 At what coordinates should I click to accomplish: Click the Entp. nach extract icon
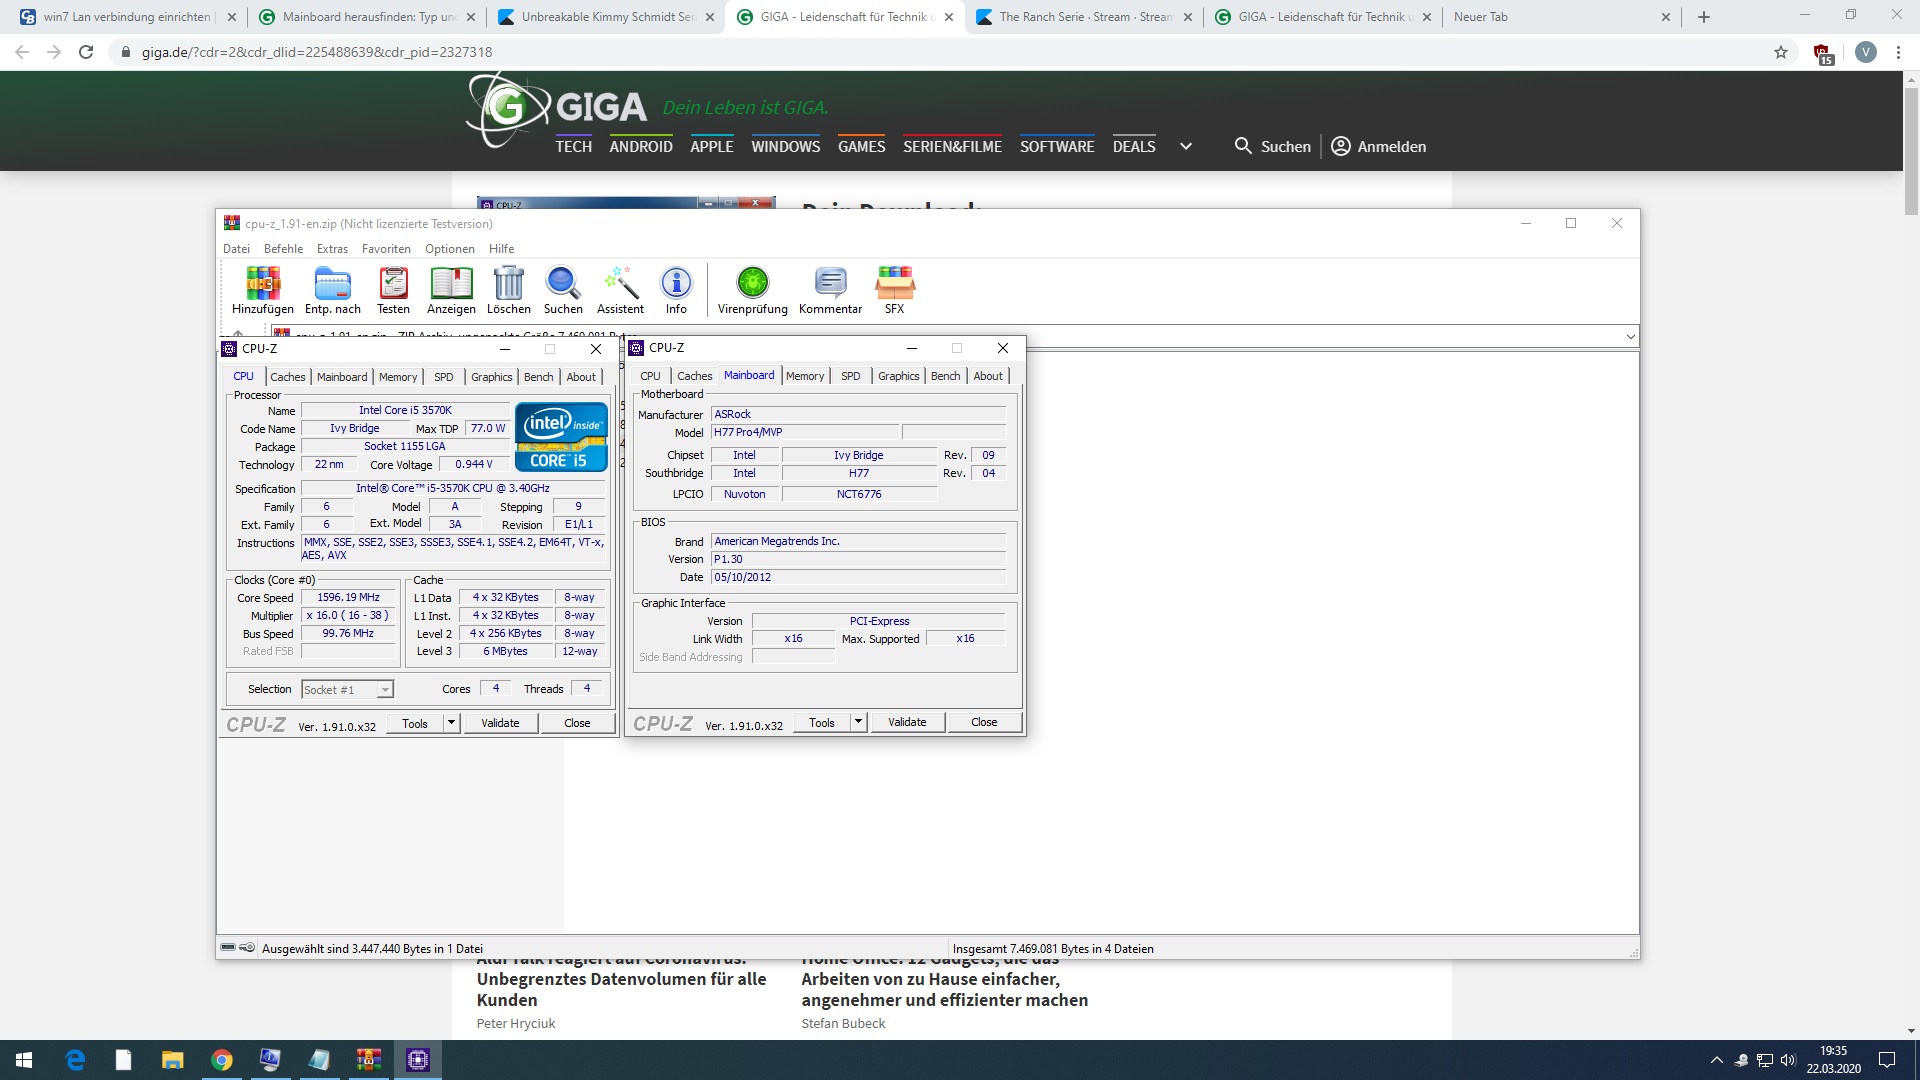coord(333,285)
